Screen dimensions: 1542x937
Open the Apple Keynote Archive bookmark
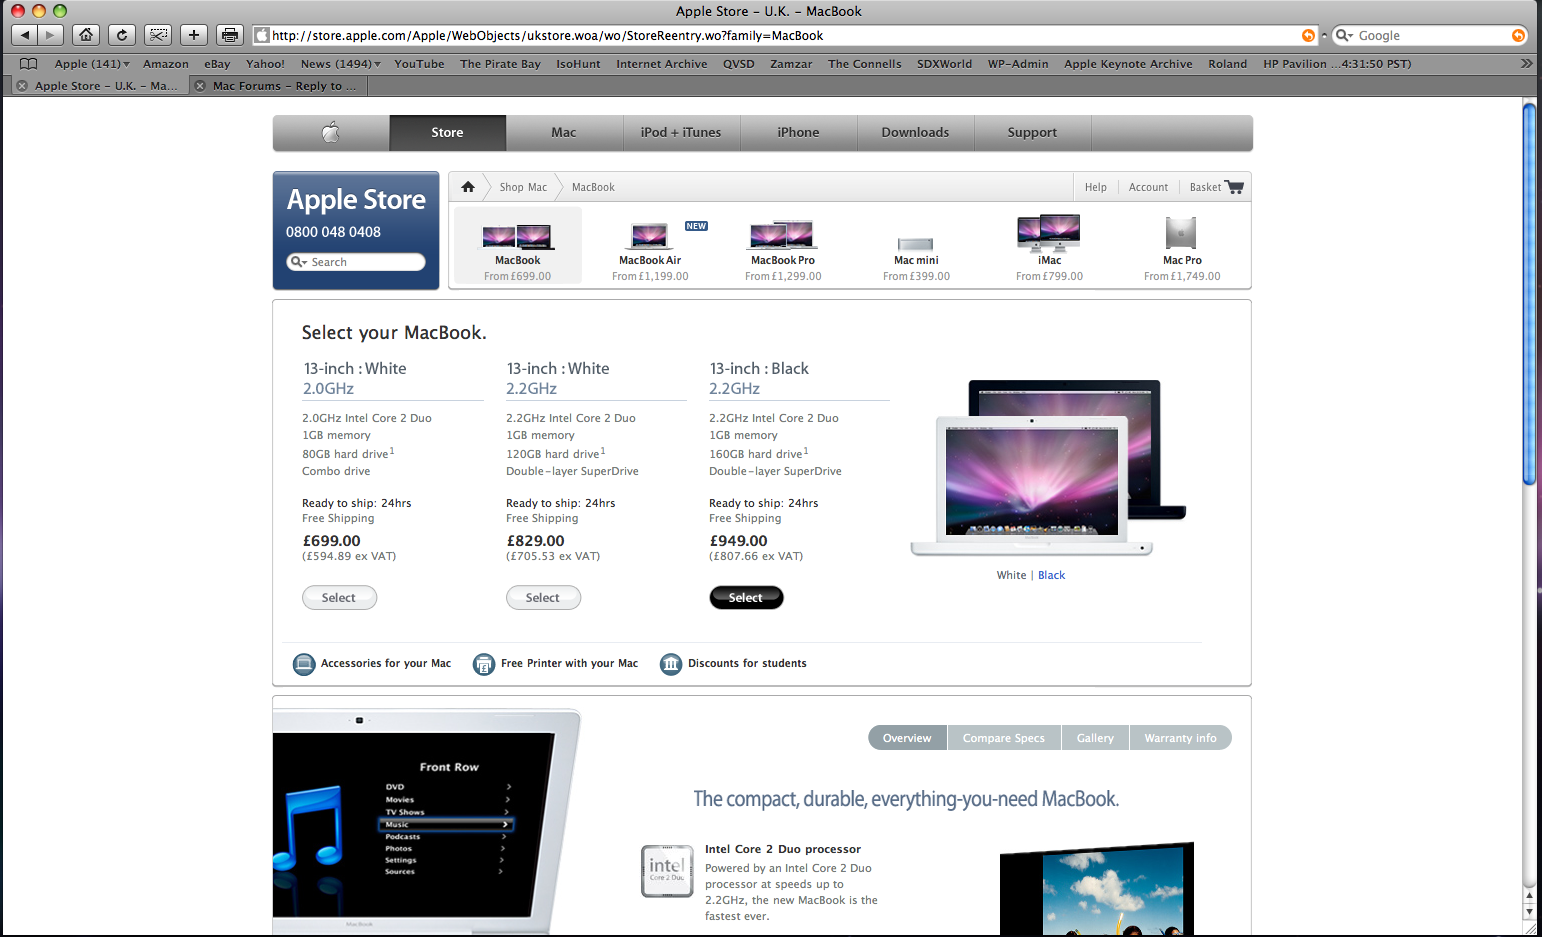(1128, 64)
